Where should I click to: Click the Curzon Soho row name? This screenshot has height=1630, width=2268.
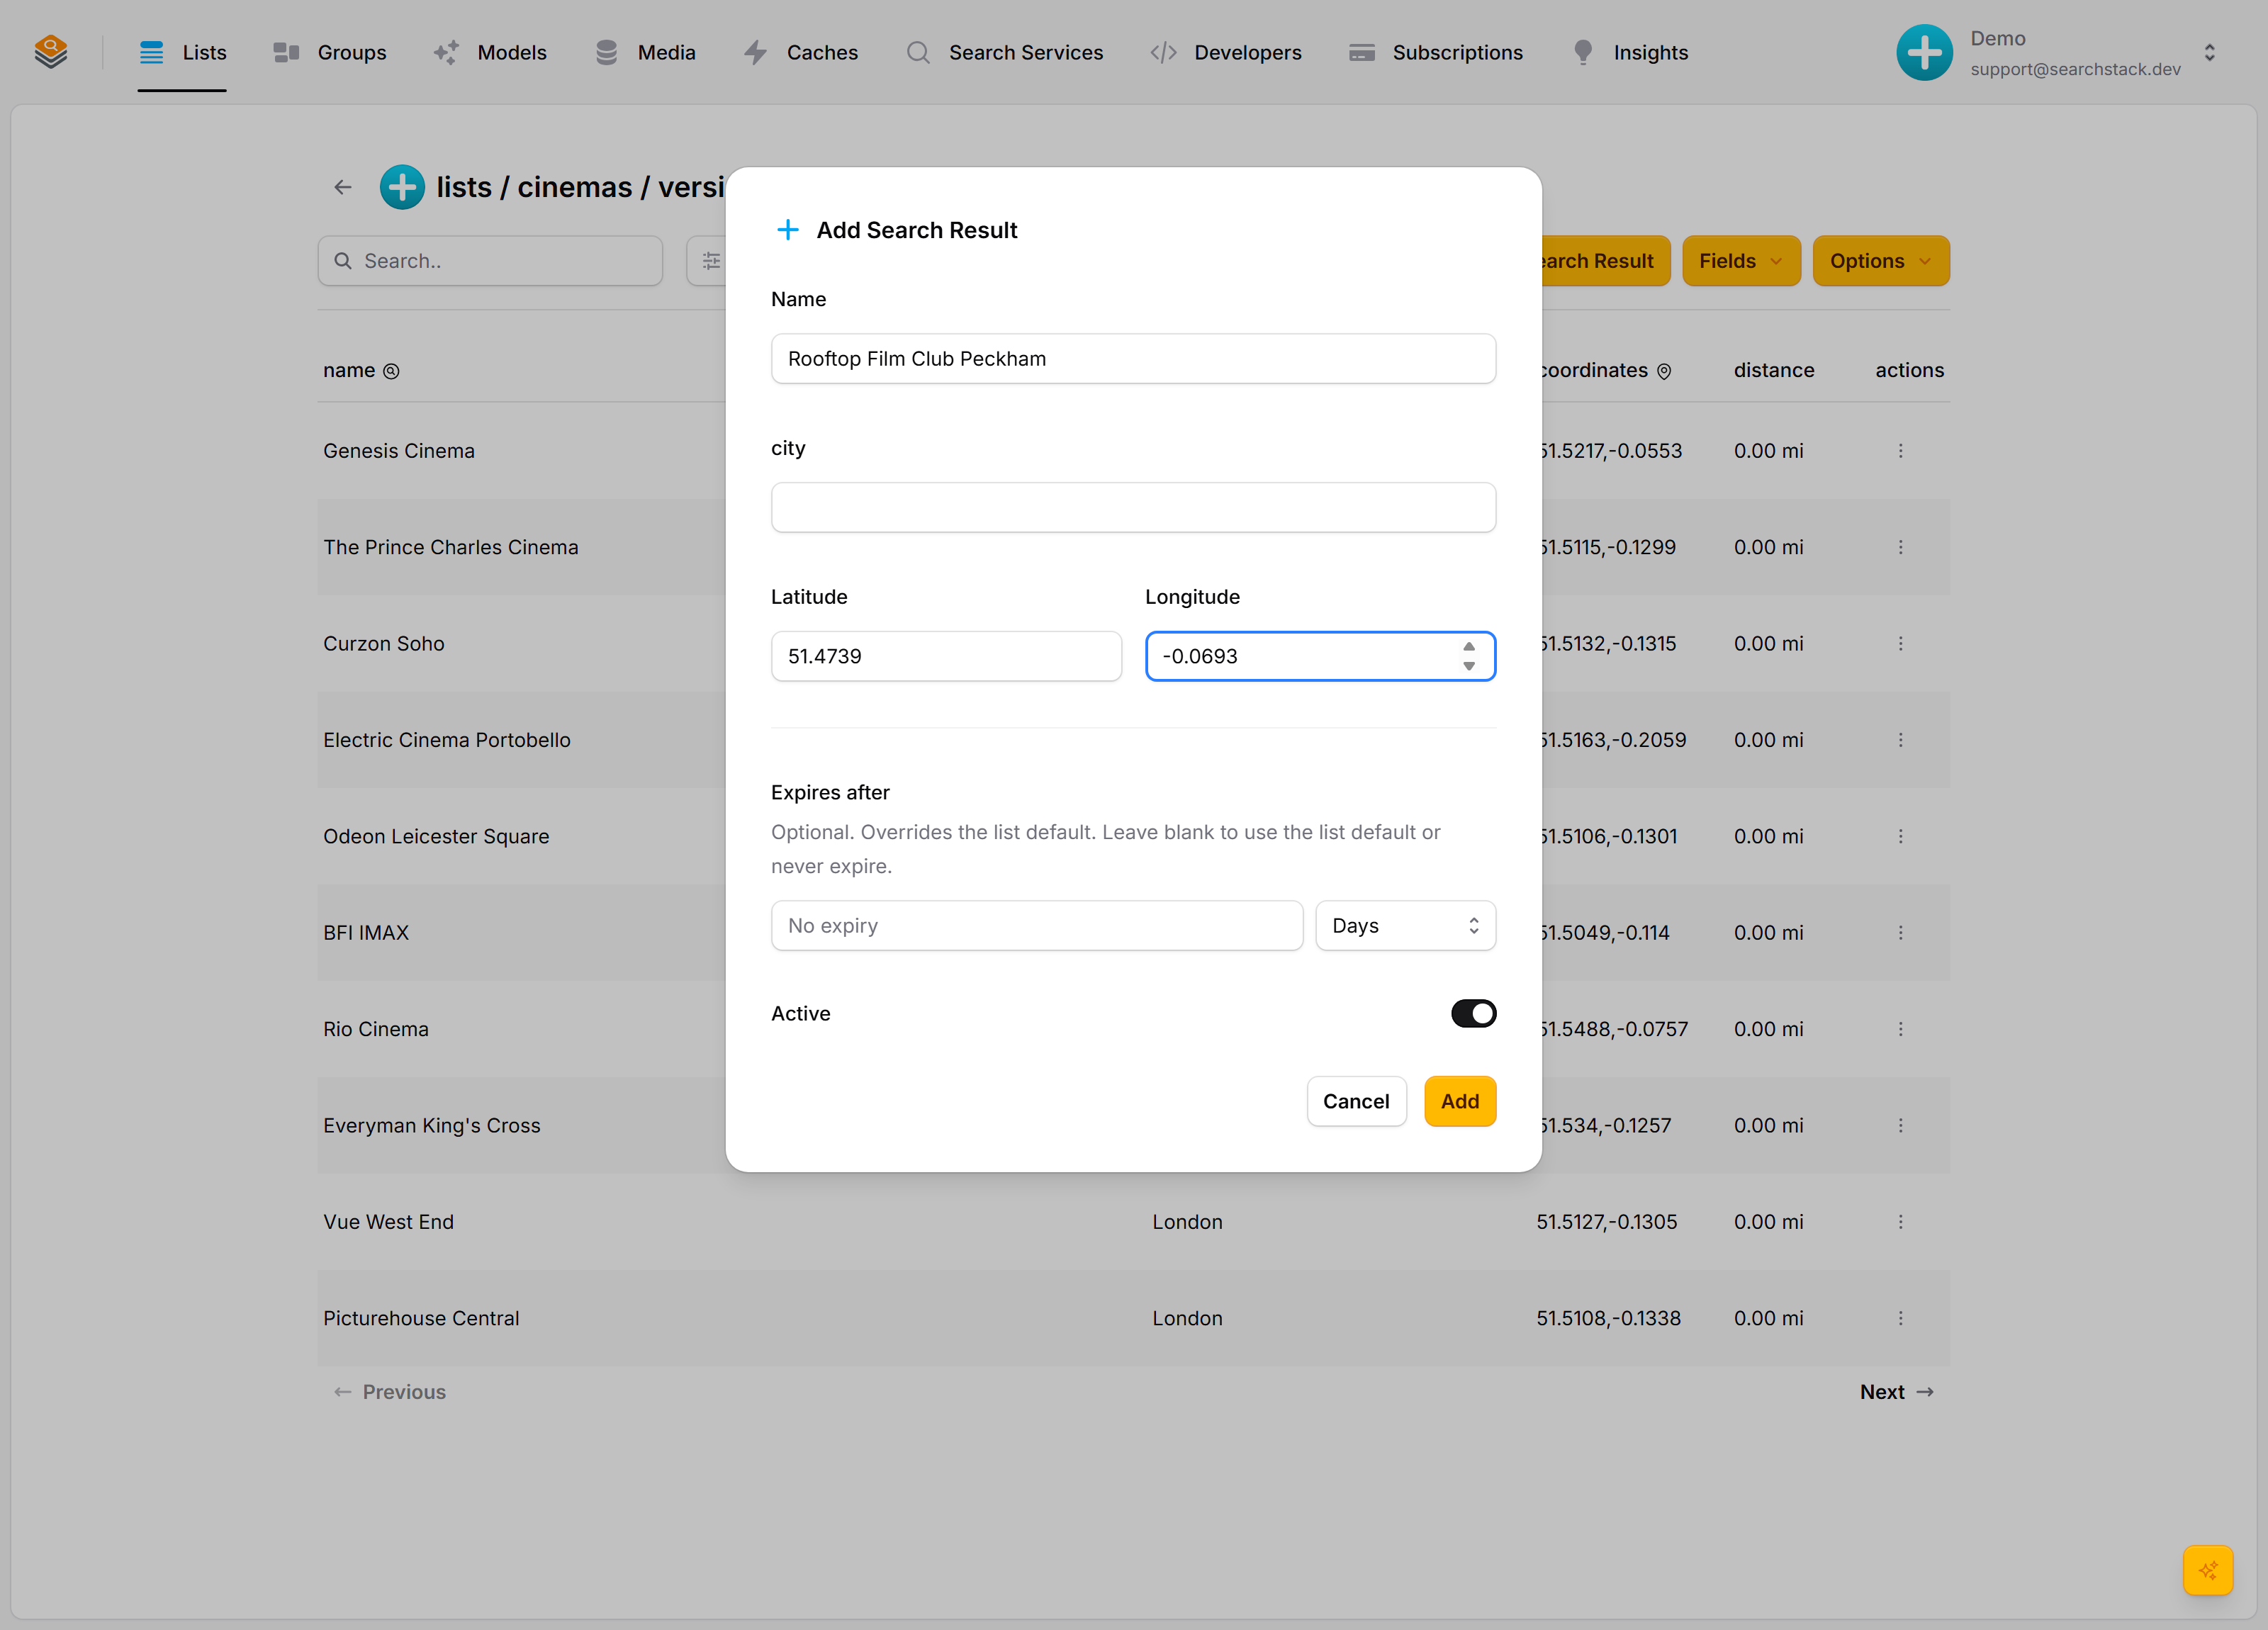tap(384, 644)
